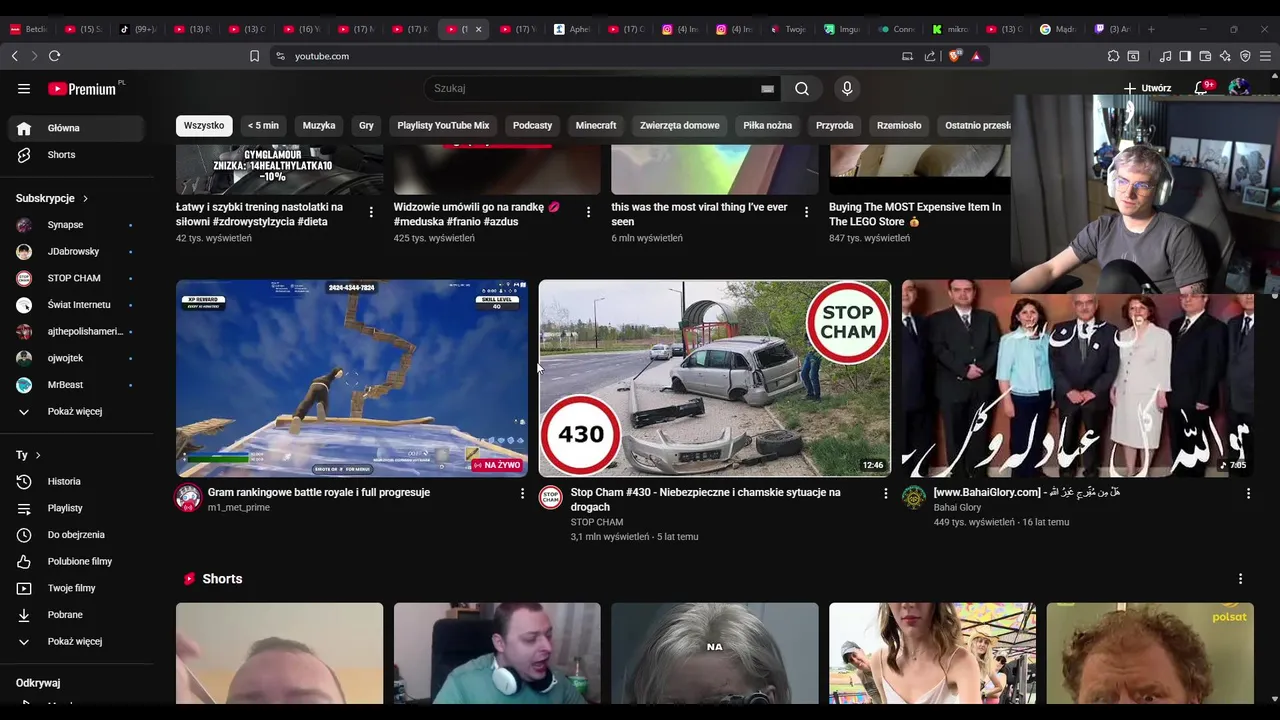Screen dimensions: 1280x720
Task: Open notifications bell with 9+ badge
Action: (1201, 88)
